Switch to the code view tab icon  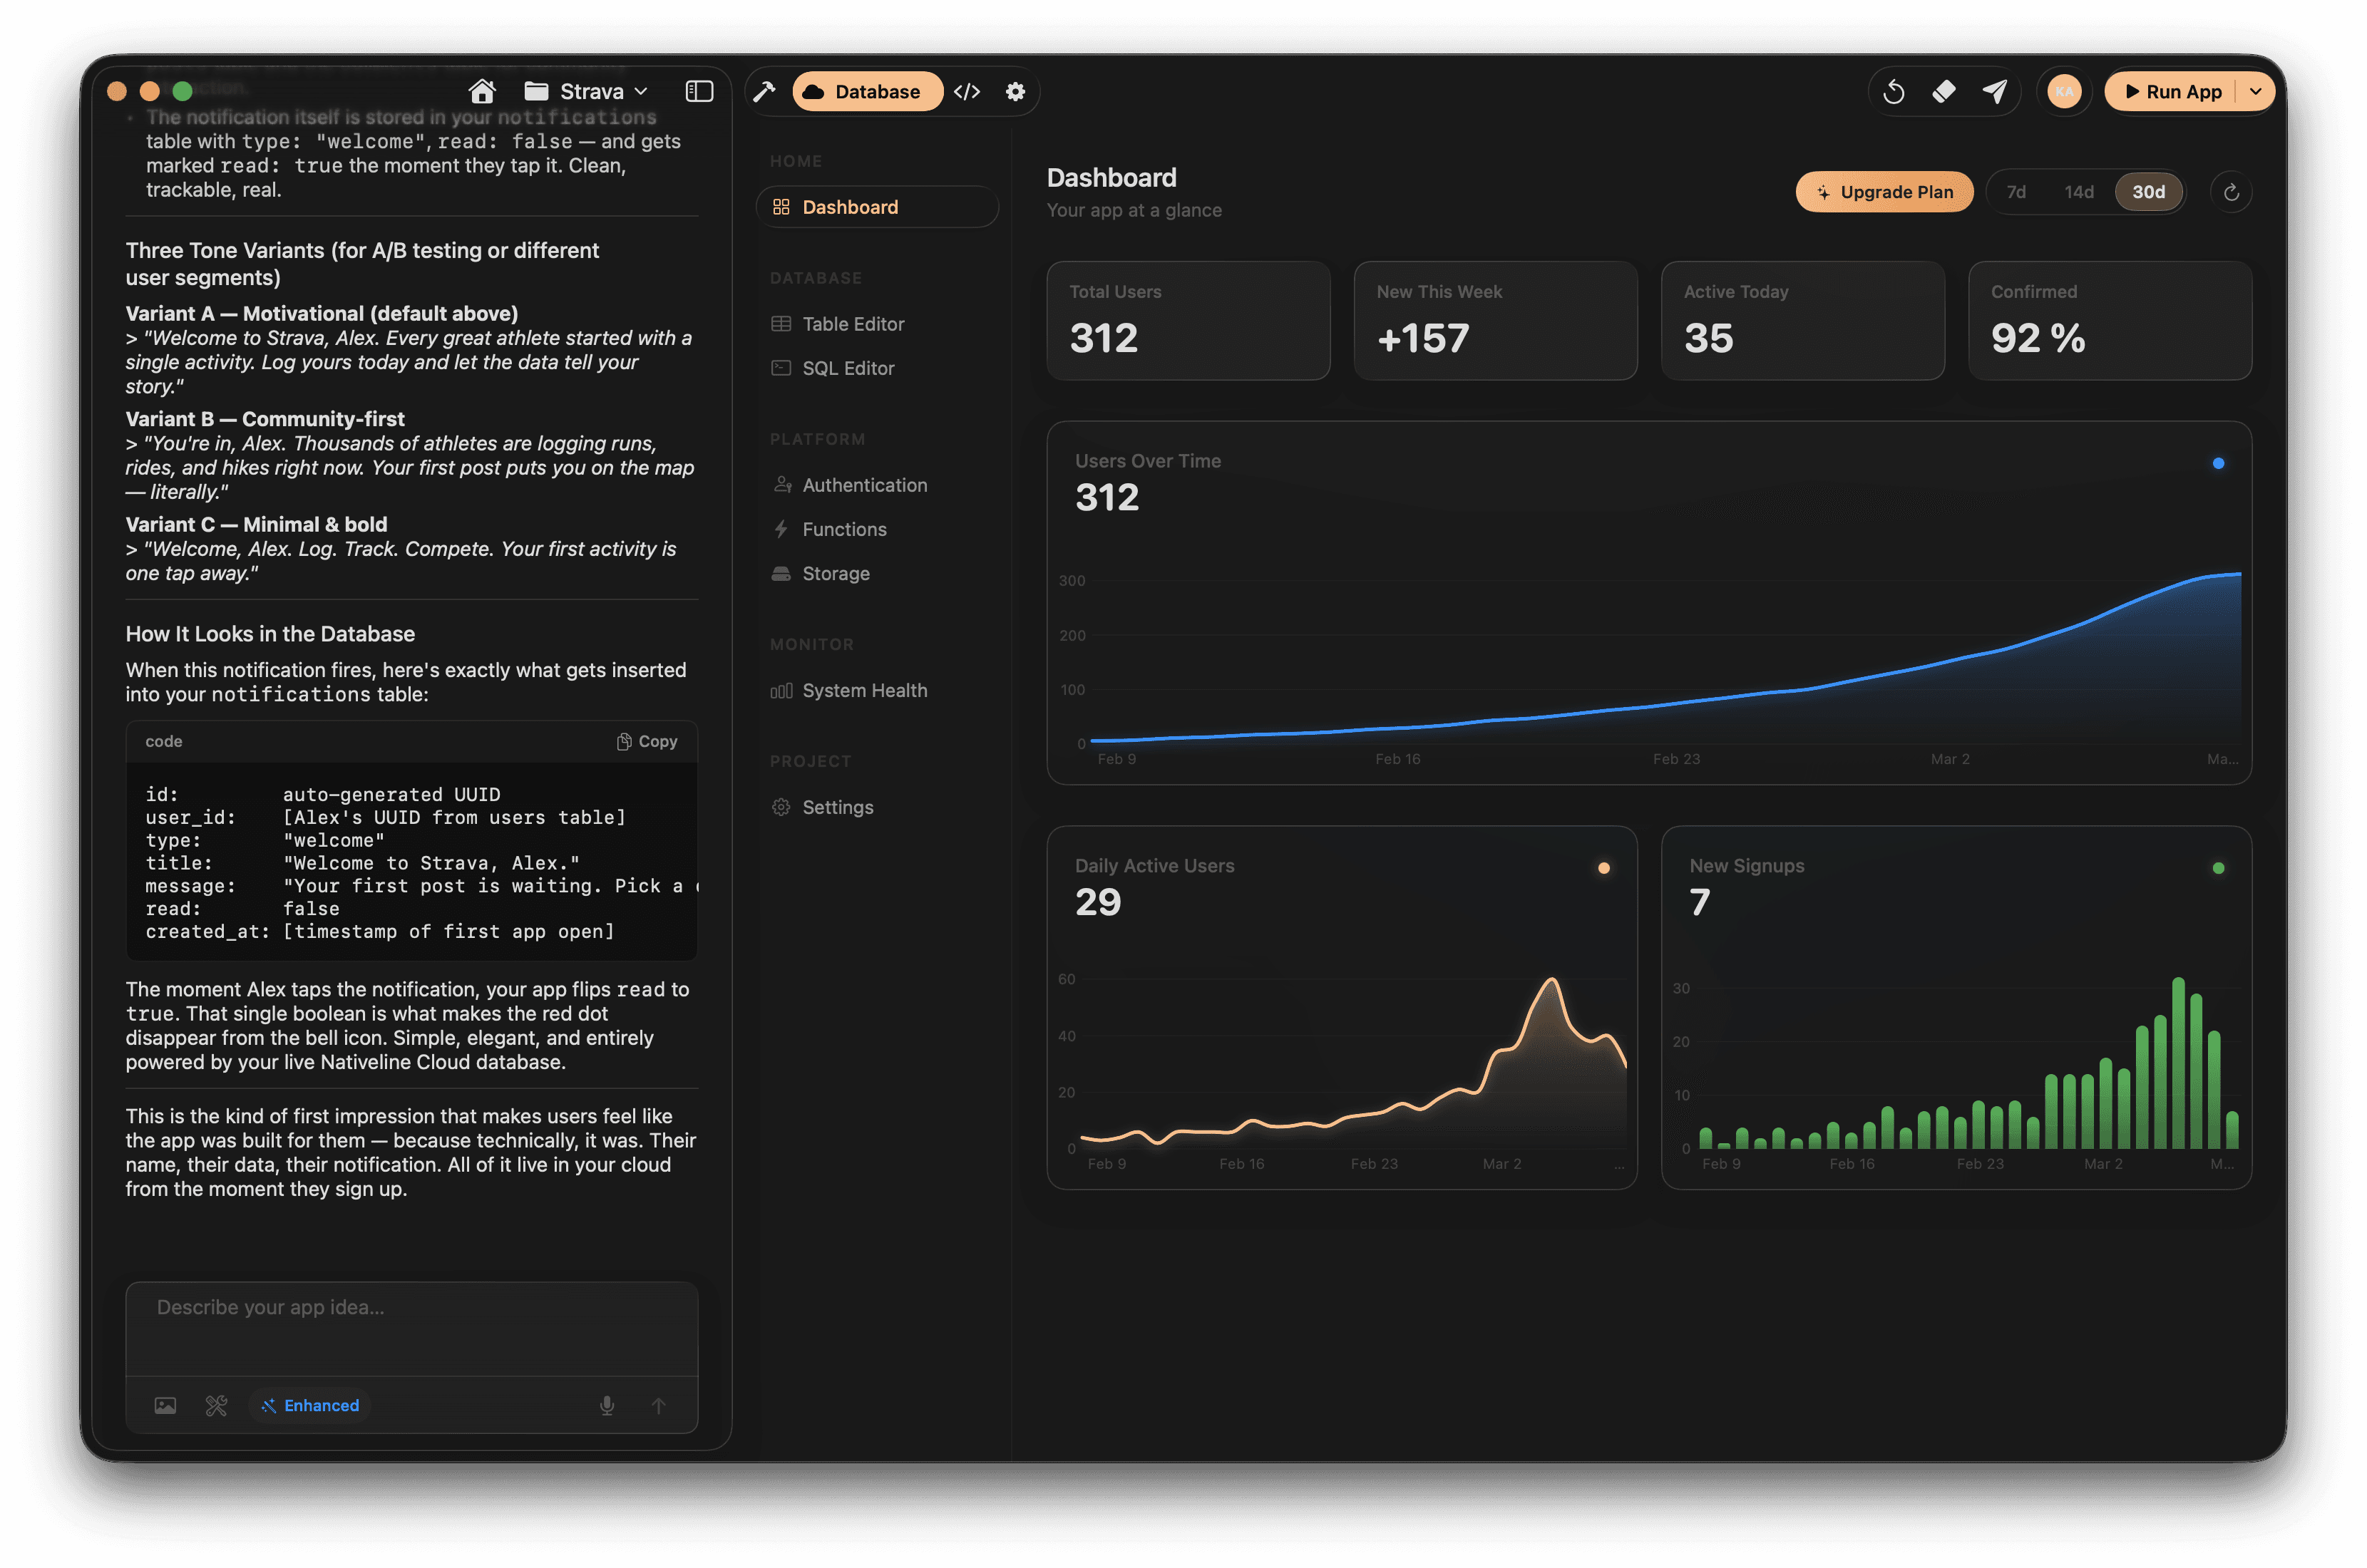(x=967, y=91)
